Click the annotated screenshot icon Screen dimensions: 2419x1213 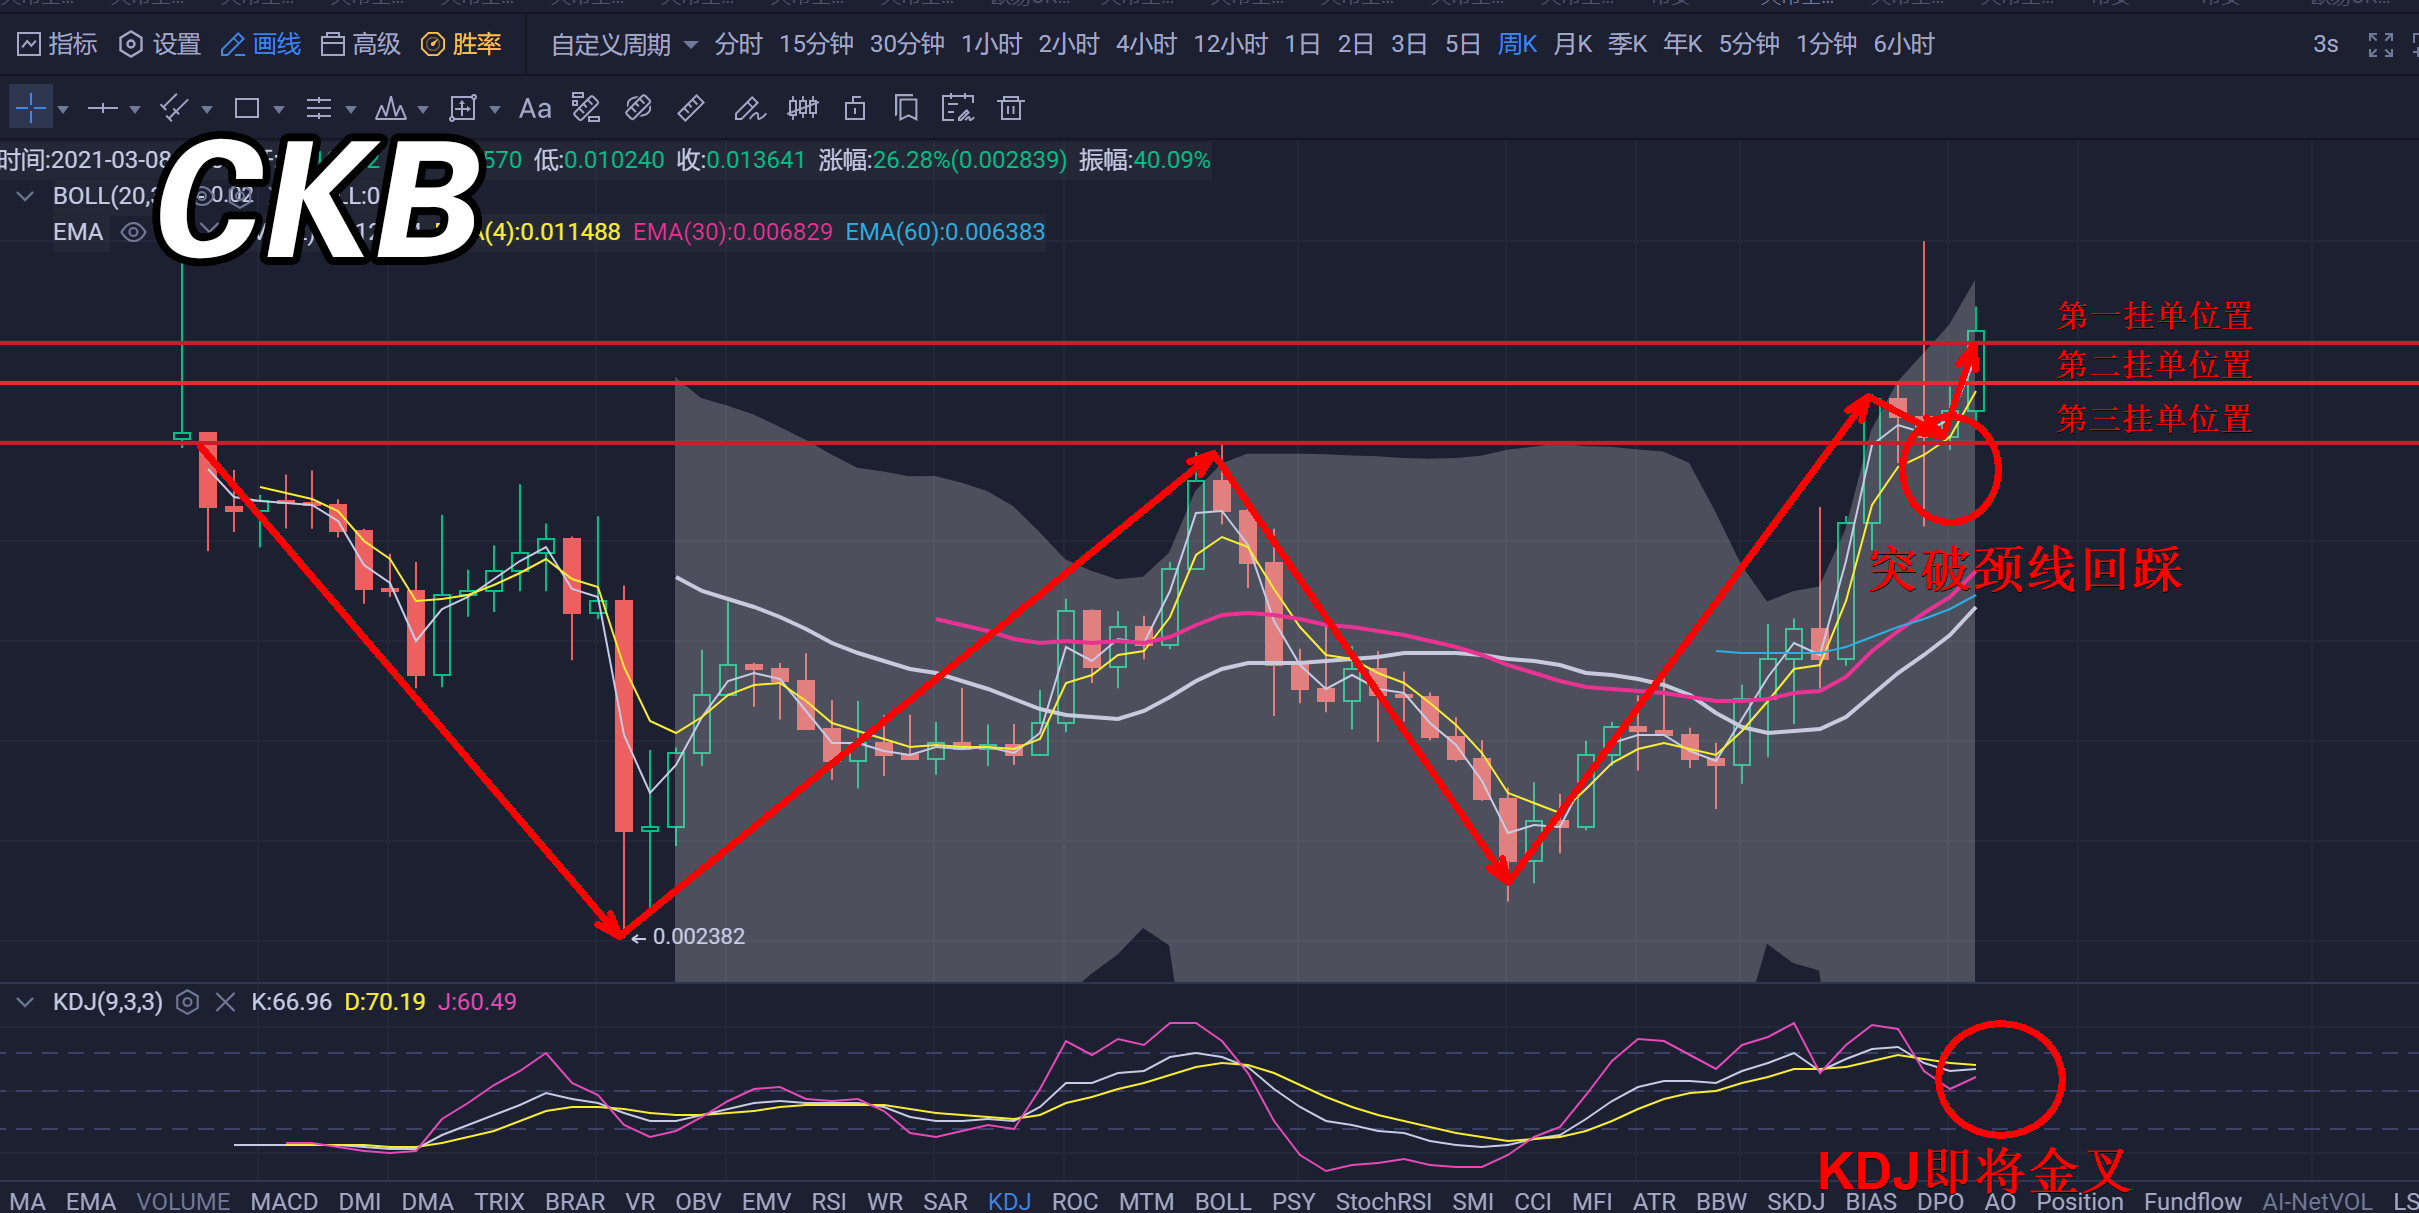point(958,108)
